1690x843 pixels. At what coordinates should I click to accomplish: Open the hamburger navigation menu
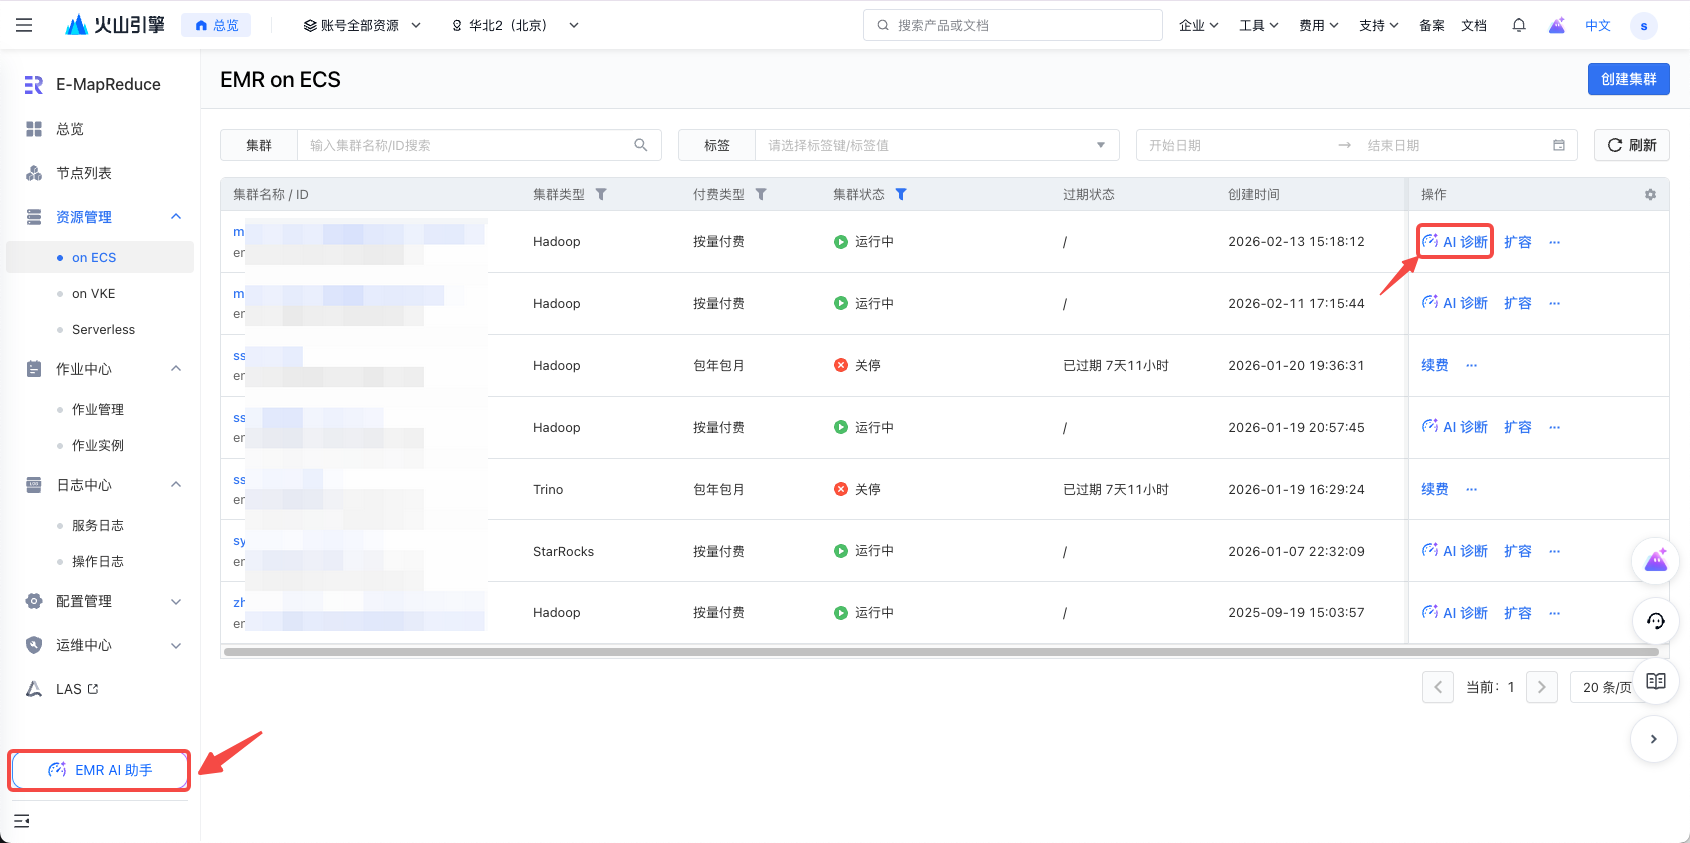24,25
